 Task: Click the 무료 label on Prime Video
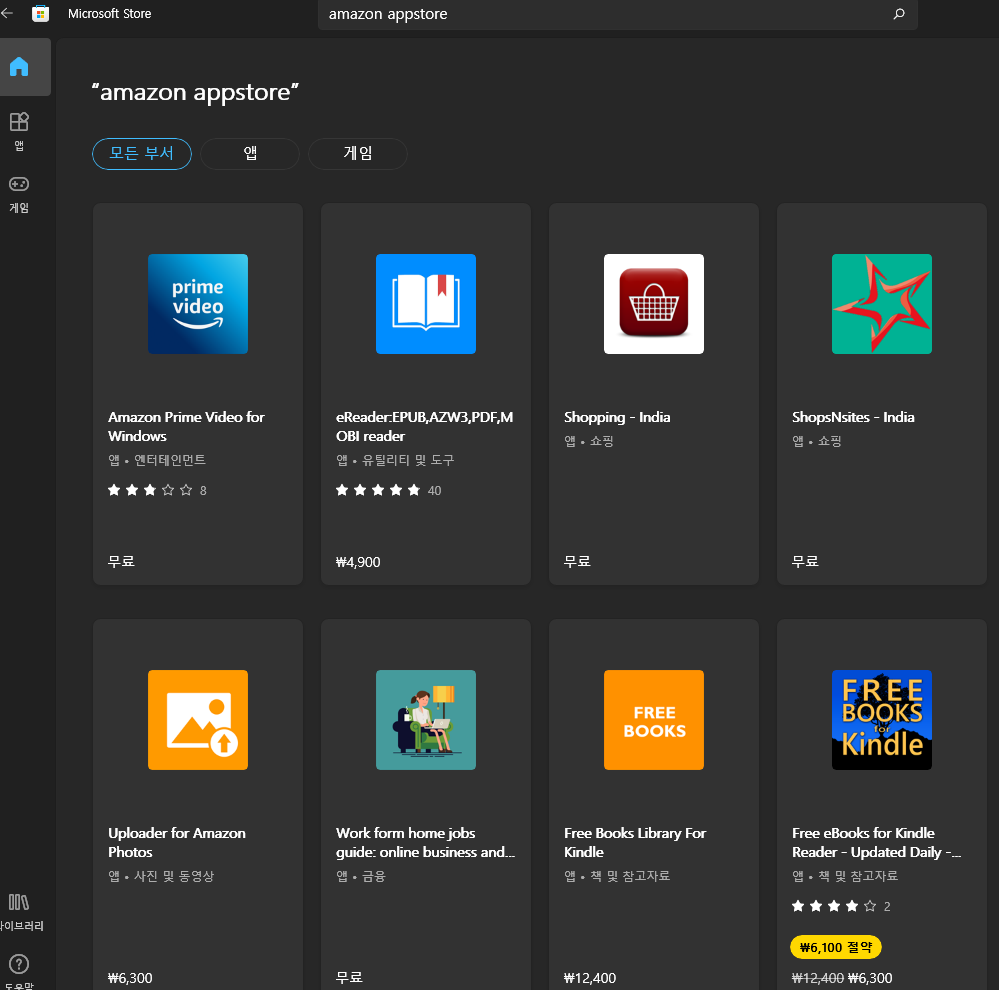[x=121, y=561]
